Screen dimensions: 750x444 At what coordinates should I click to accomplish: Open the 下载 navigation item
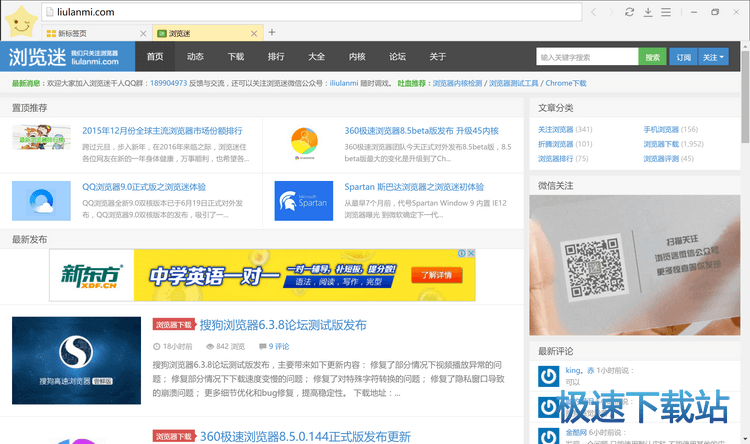(236, 56)
